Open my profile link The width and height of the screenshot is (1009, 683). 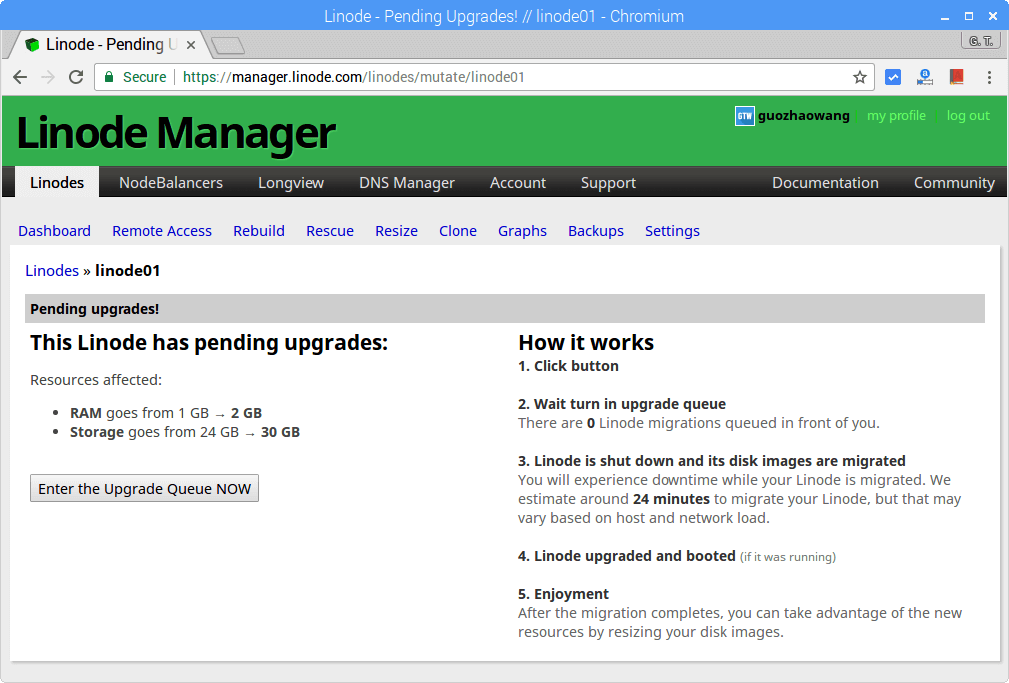pos(896,116)
